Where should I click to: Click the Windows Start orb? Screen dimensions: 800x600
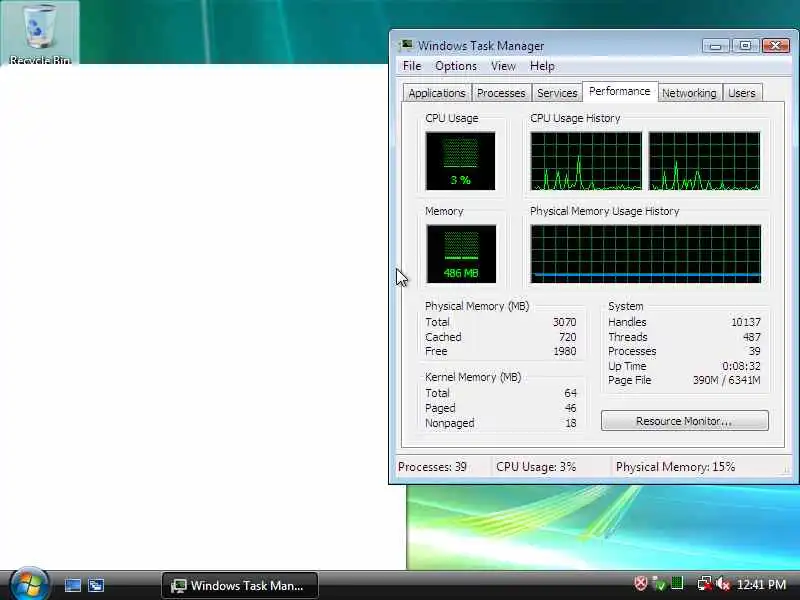[29, 585]
